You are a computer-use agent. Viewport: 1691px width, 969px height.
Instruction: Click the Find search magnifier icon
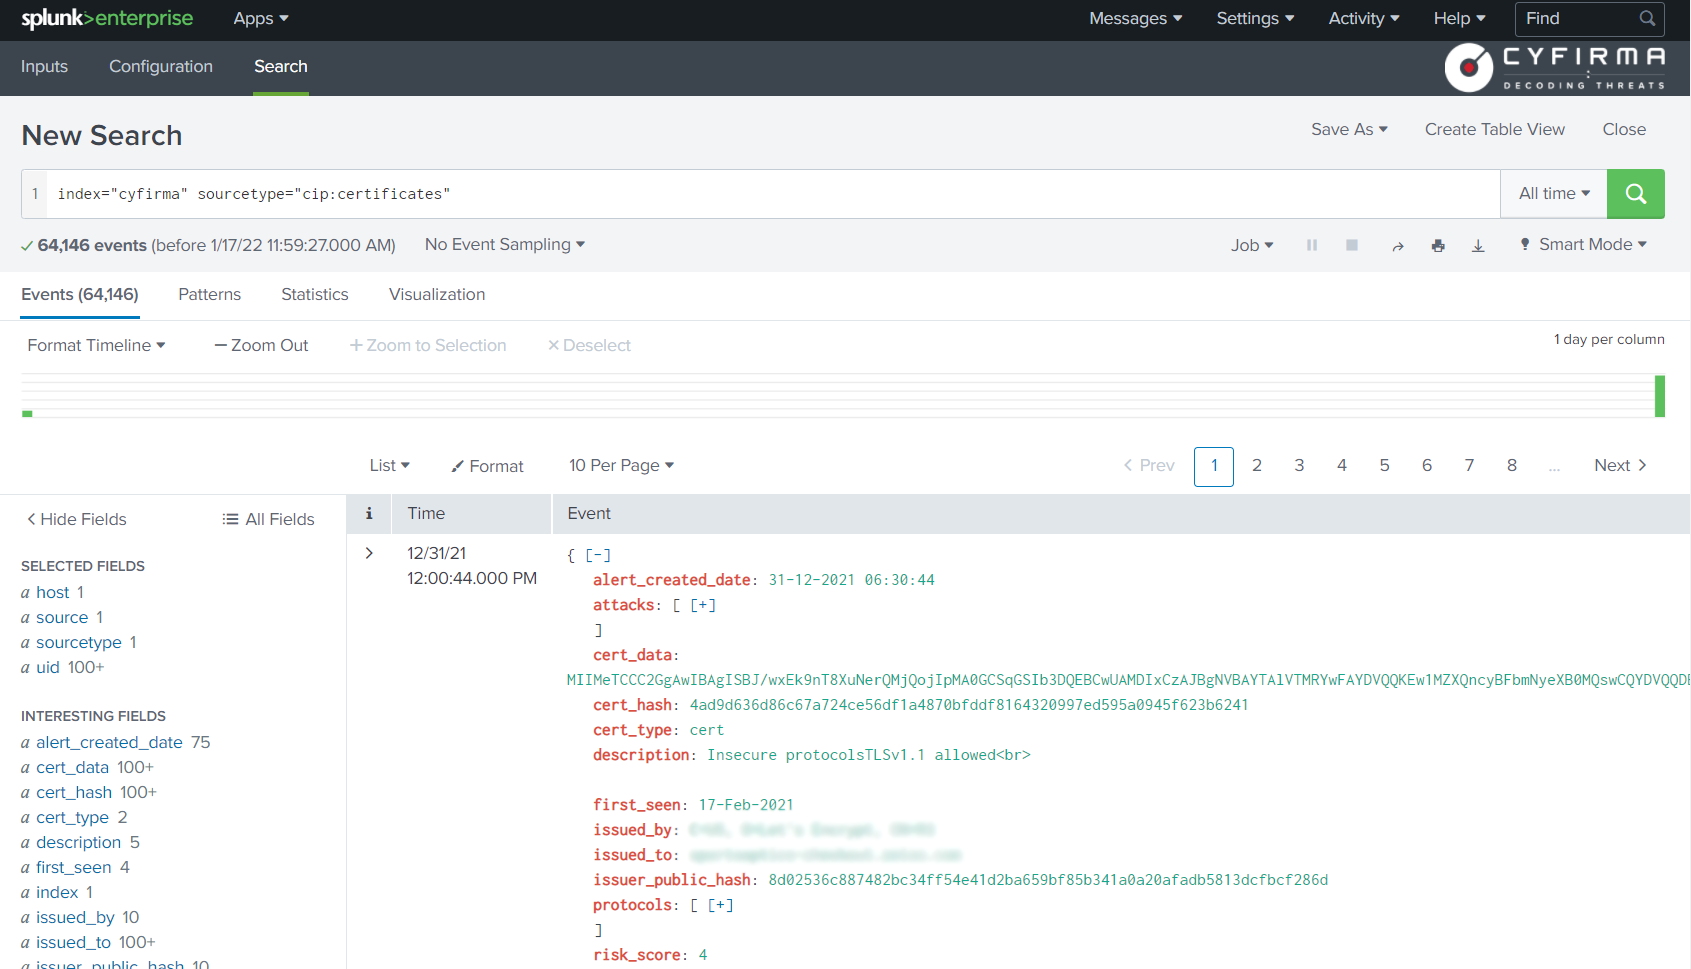(x=1647, y=19)
